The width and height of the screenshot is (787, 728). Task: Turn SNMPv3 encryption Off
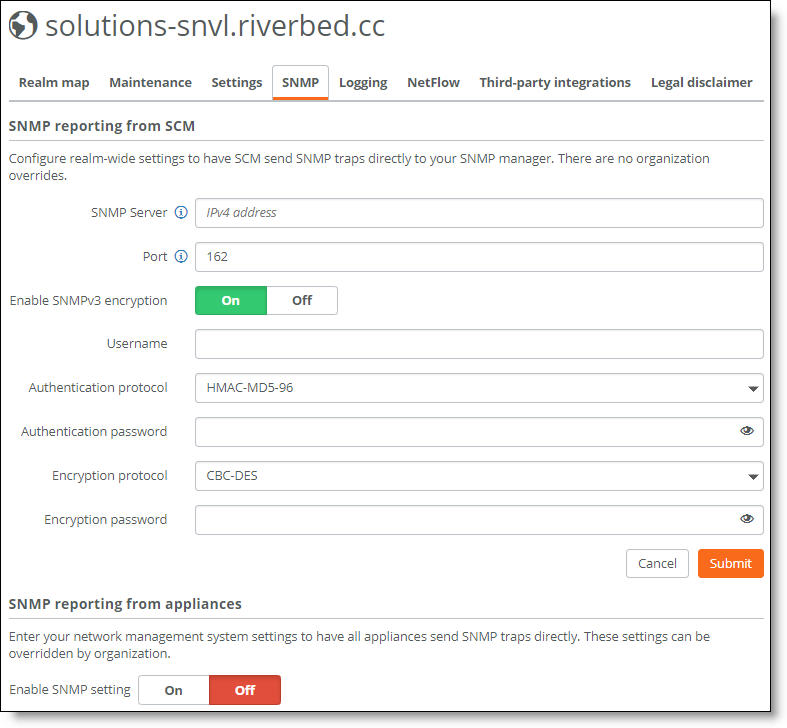(302, 300)
